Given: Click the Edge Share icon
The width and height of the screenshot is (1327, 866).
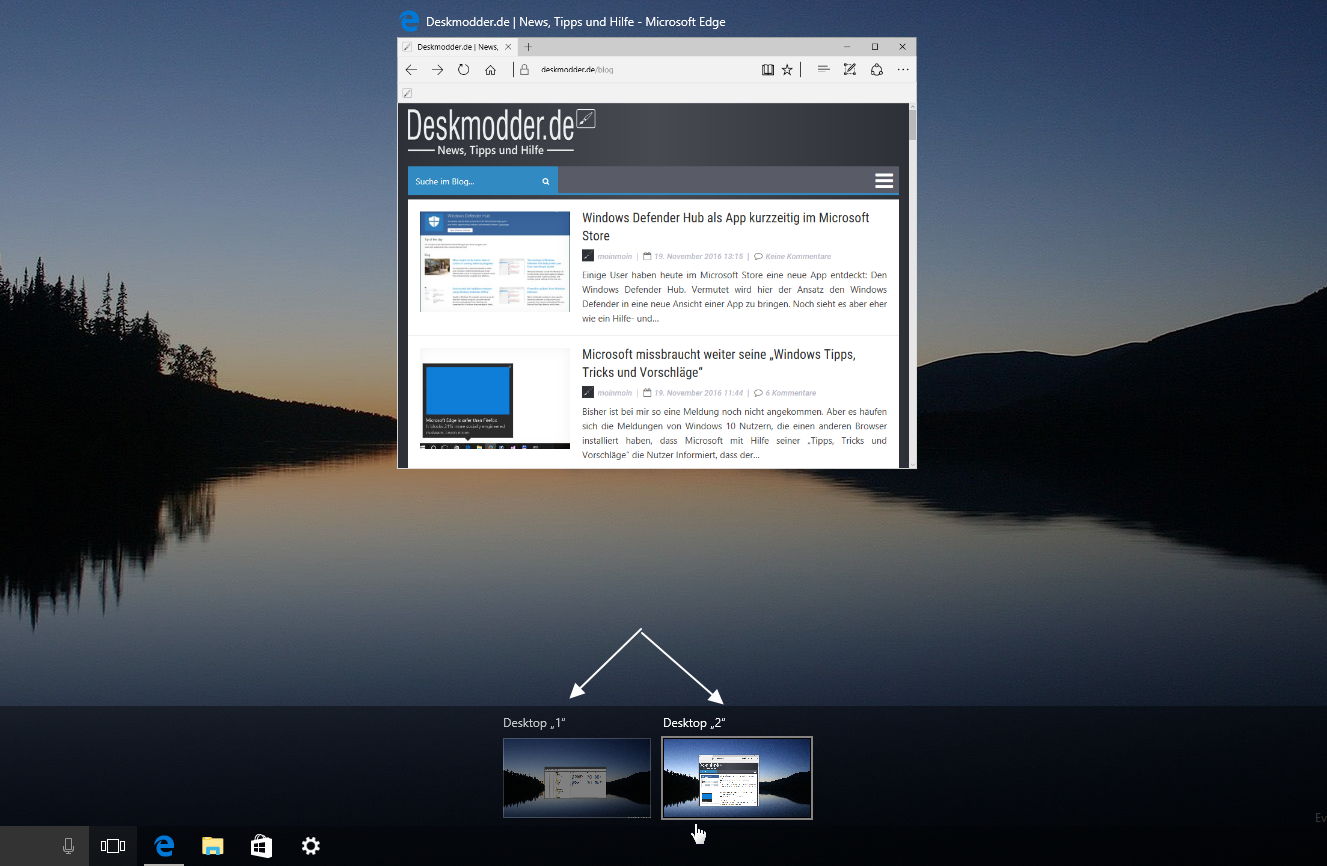Looking at the screenshot, I should click(x=876, y=70).
